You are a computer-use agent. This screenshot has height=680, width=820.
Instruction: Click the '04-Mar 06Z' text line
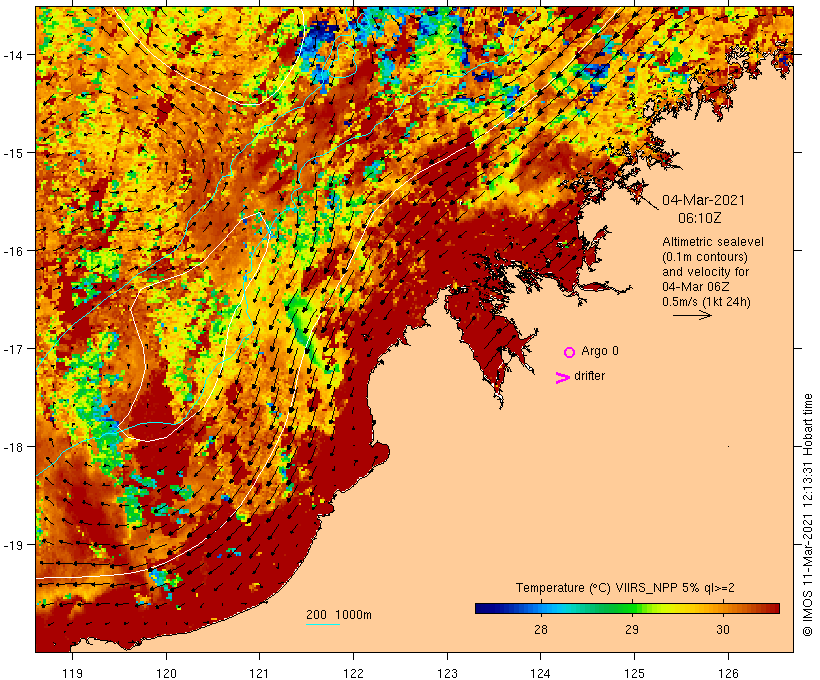tap(696, 287)
